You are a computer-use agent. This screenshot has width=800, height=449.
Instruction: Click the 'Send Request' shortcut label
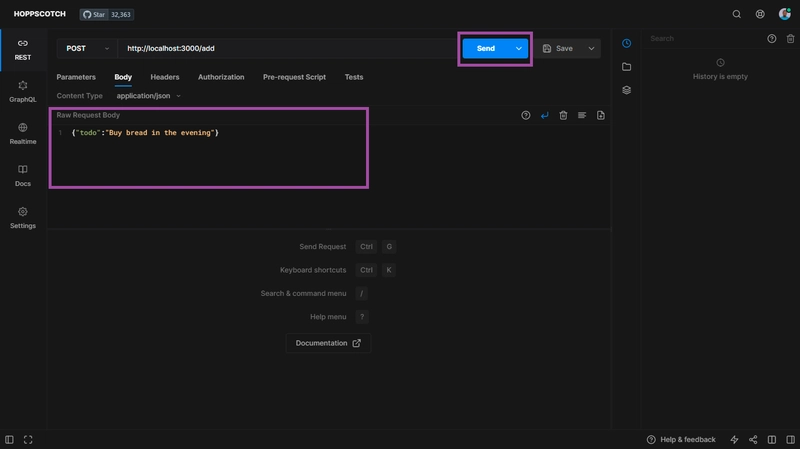[x=322, y=247]
